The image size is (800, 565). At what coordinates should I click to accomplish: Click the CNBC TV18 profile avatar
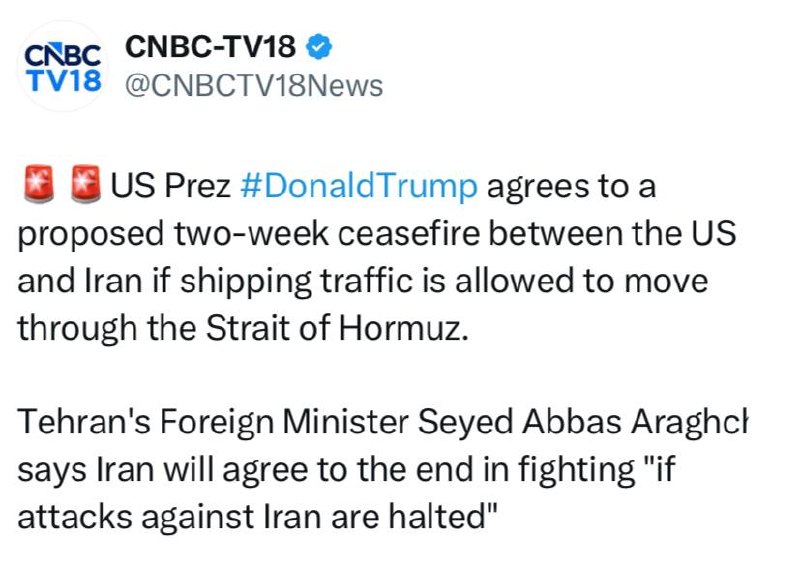tap(62, 65)
